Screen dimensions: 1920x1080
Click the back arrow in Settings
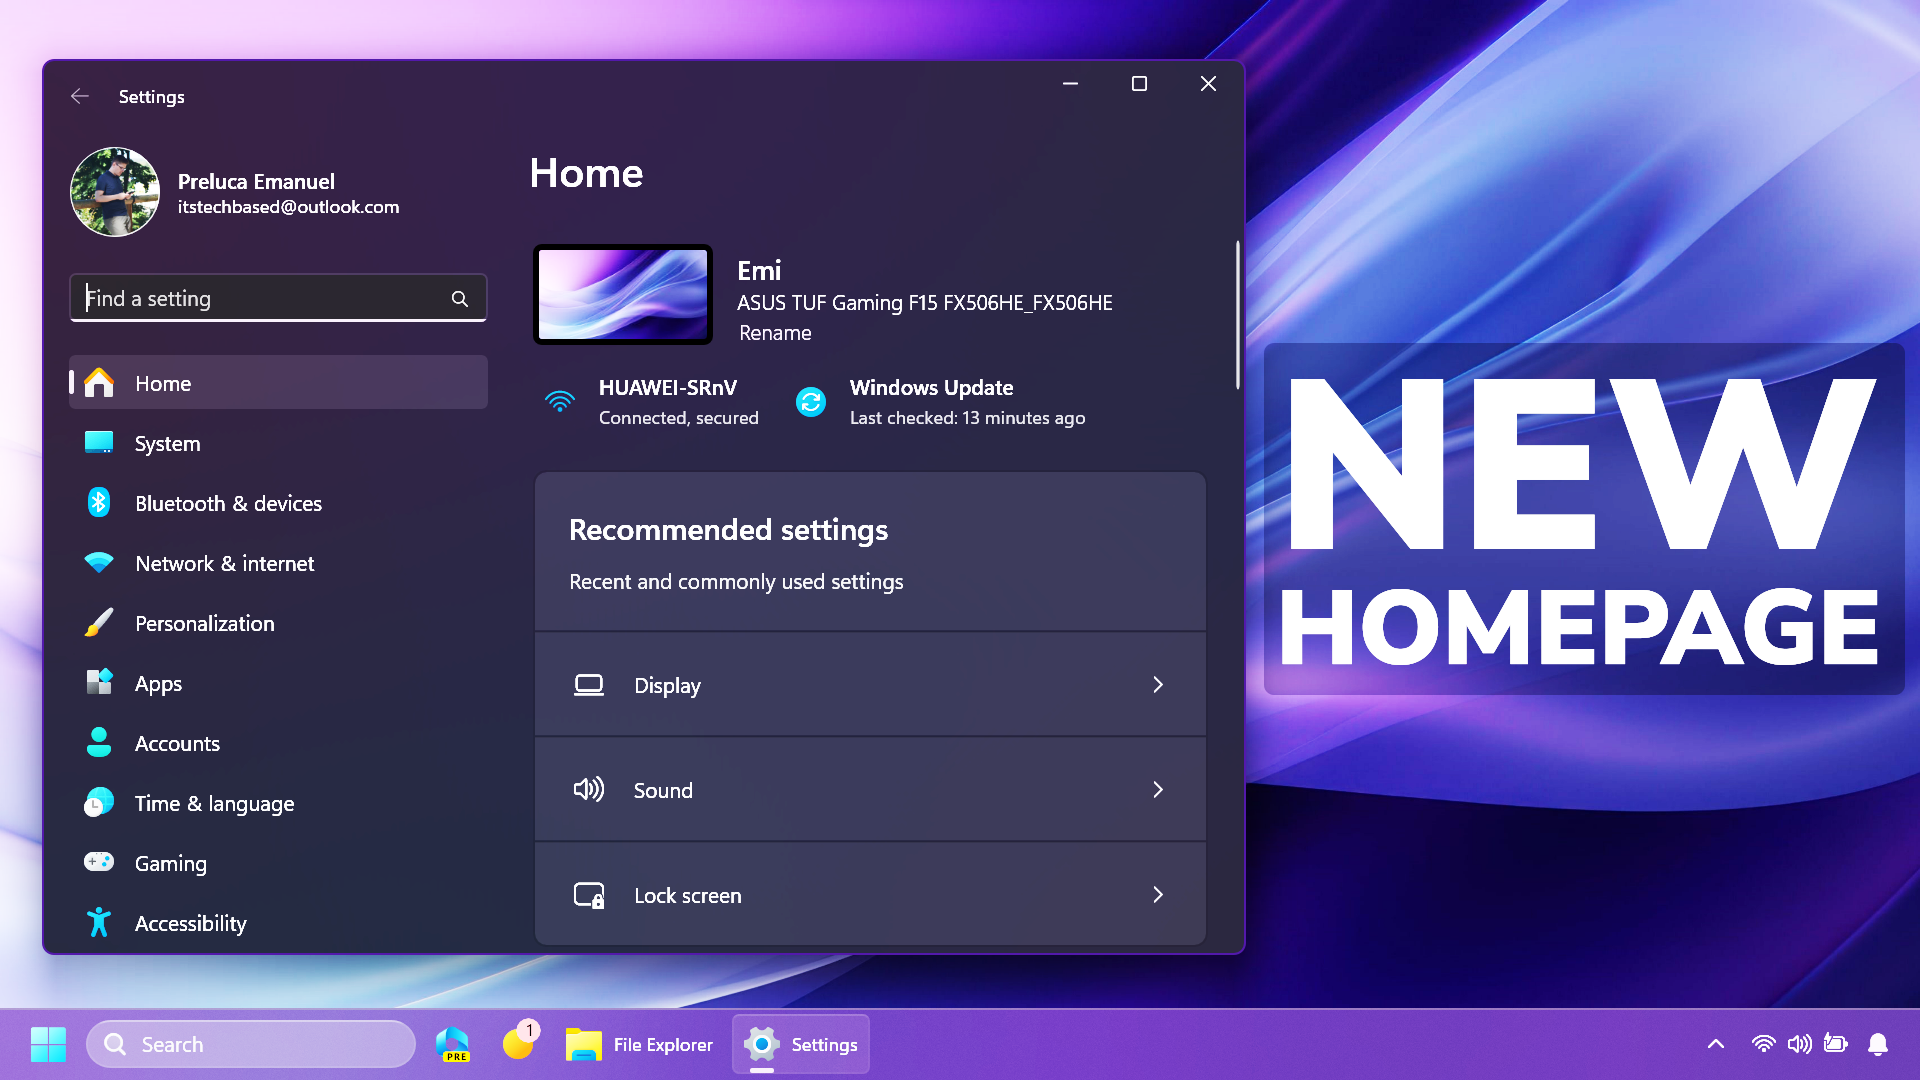click(x=80, y=96)
